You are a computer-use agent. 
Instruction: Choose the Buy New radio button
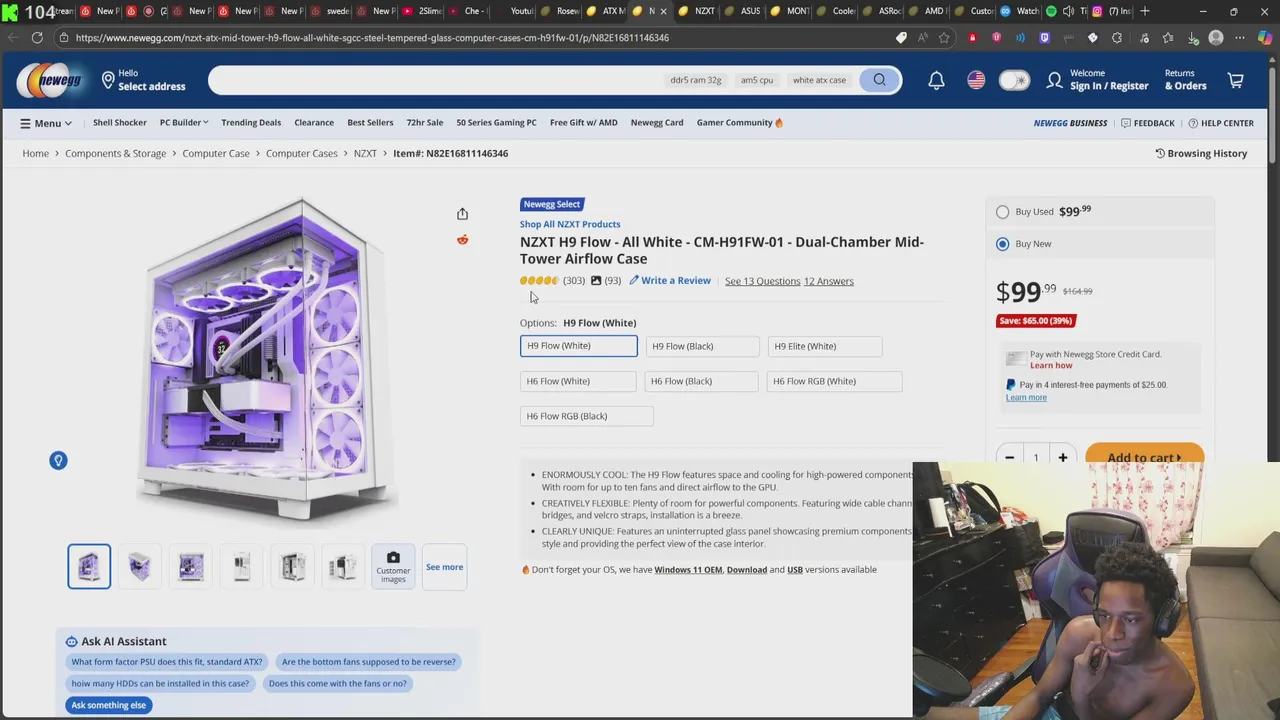[x=1003, y=244]
